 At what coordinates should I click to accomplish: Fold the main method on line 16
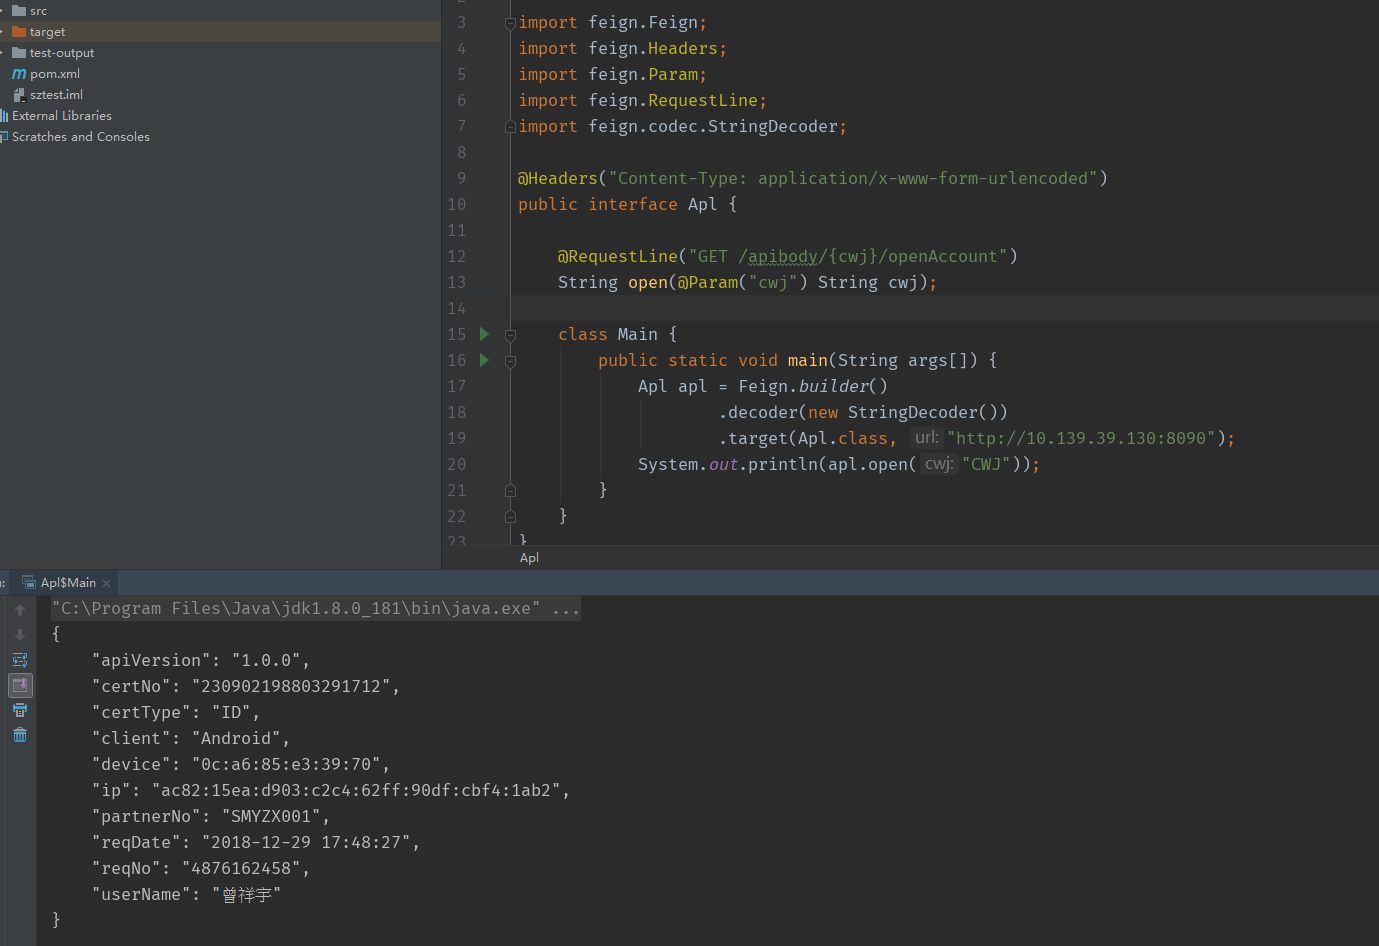click(x=510, y=361)
